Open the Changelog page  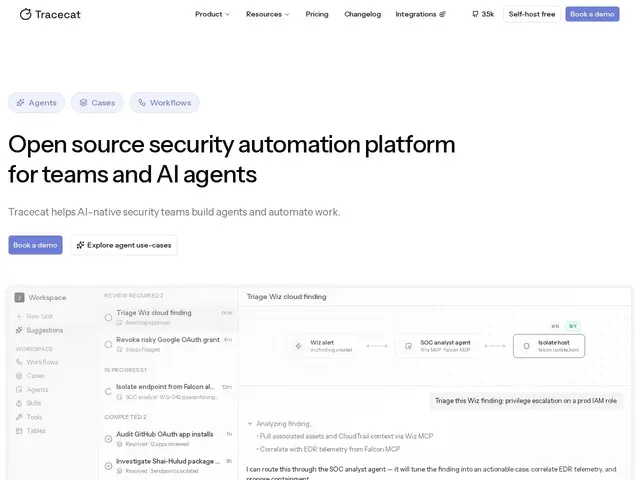click(362, 14)
